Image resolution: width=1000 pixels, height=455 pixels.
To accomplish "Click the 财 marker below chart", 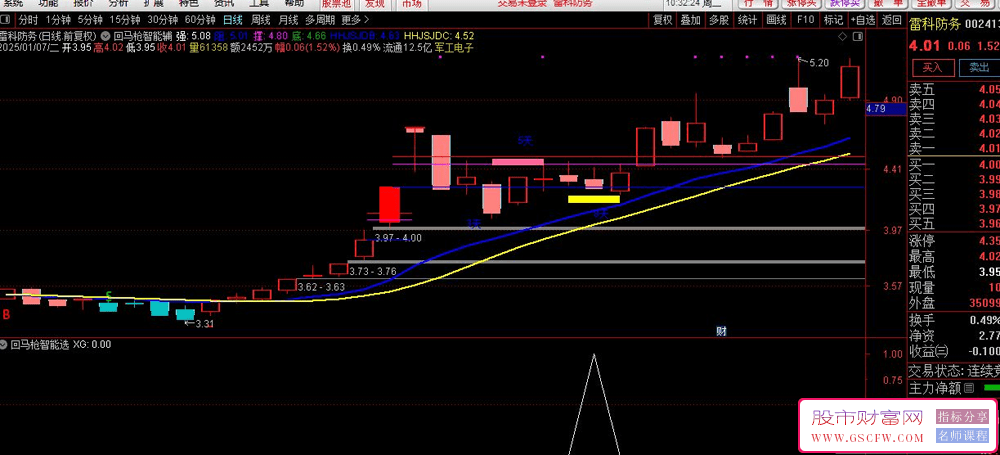I will point(721,331).
